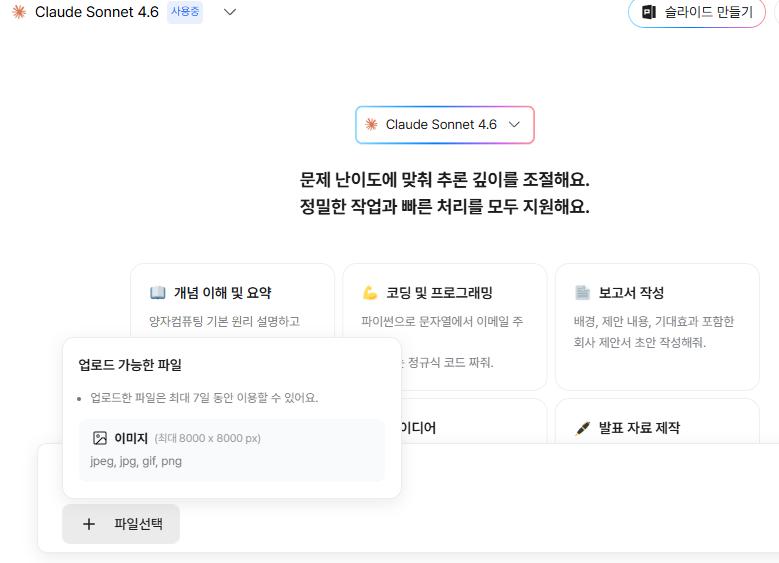
Task: Click the chevron in center model selector
Action: 514,124
